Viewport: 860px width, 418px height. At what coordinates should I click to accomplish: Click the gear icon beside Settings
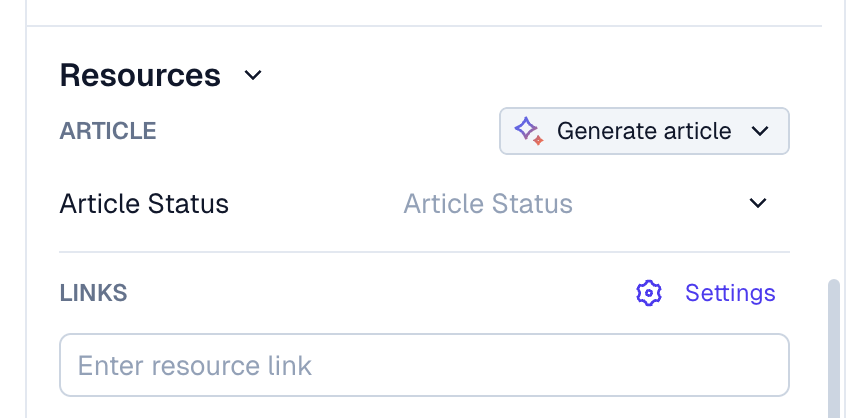pos(649,293)
